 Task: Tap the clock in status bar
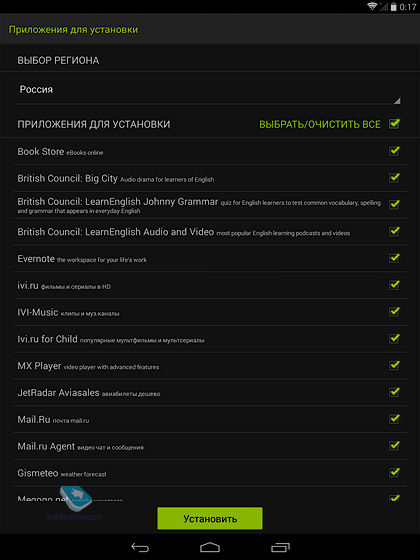coord(408,7)
